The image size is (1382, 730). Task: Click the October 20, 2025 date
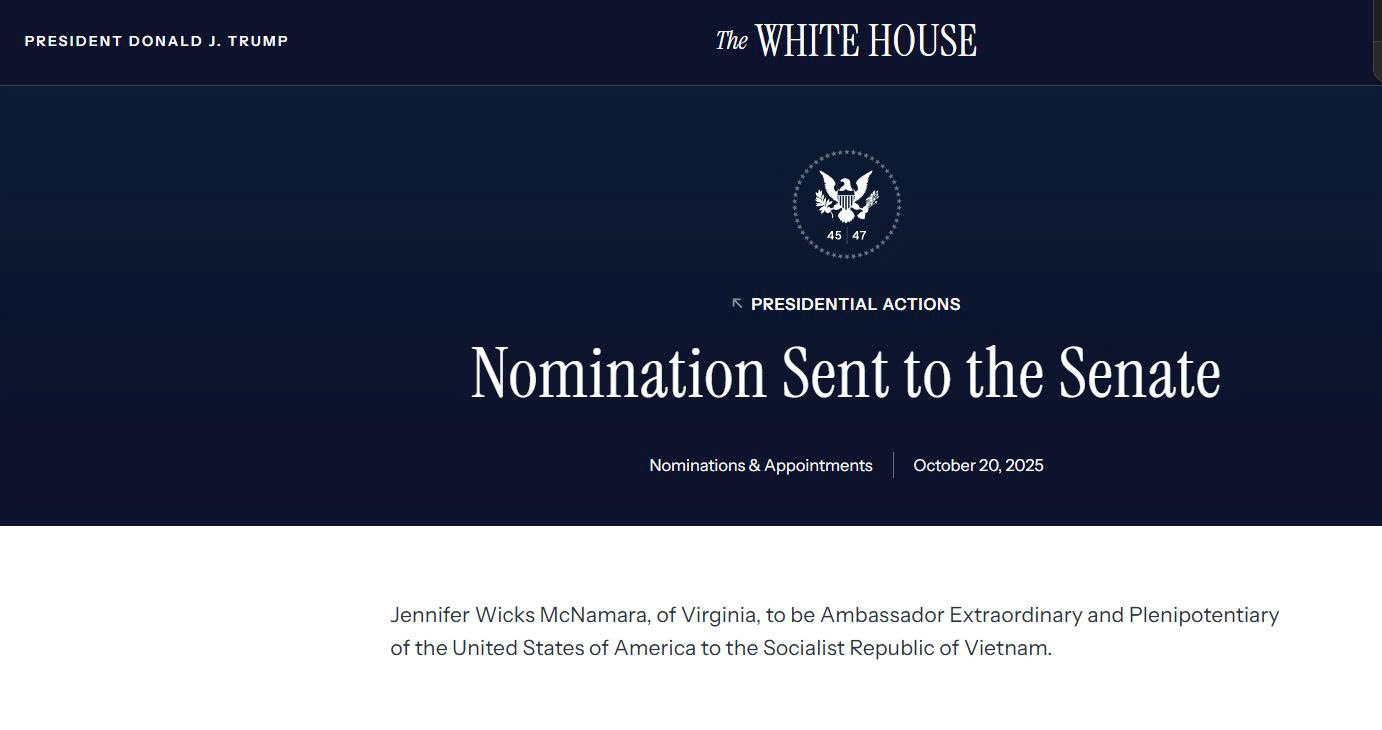click(x=978, y=465)
